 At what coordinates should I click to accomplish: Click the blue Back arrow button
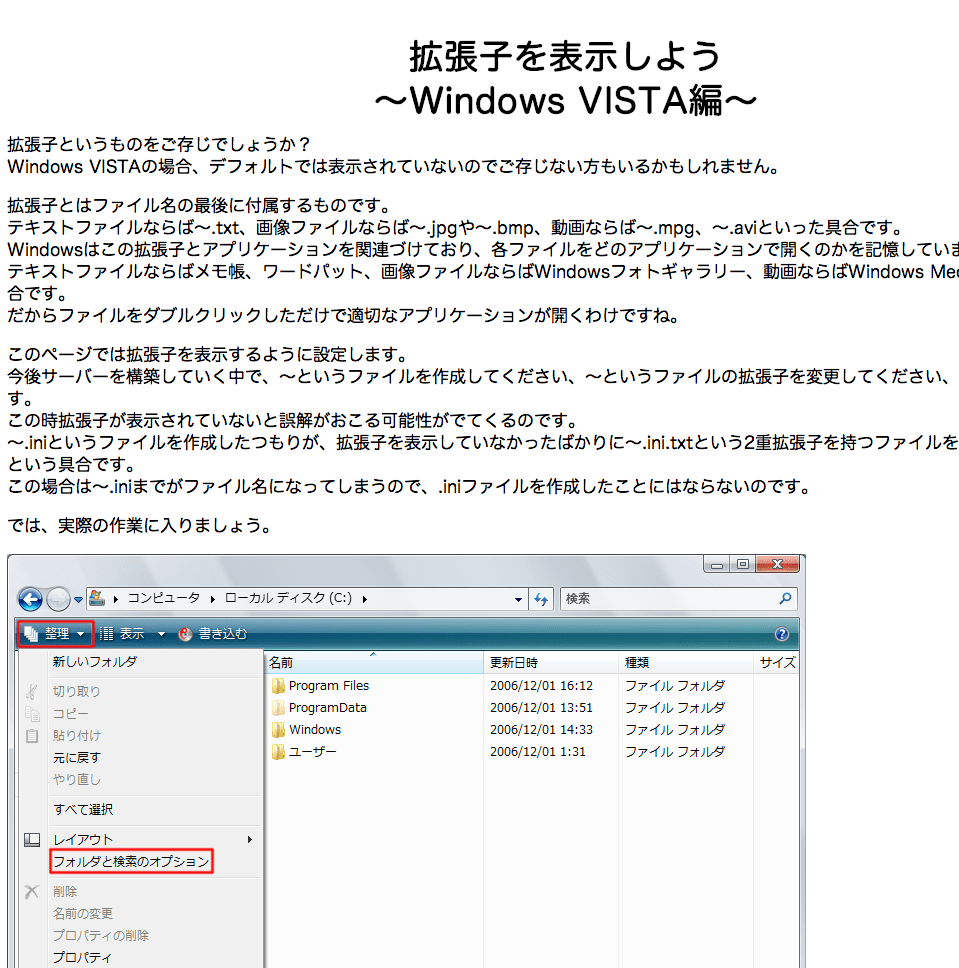[30, 599]
